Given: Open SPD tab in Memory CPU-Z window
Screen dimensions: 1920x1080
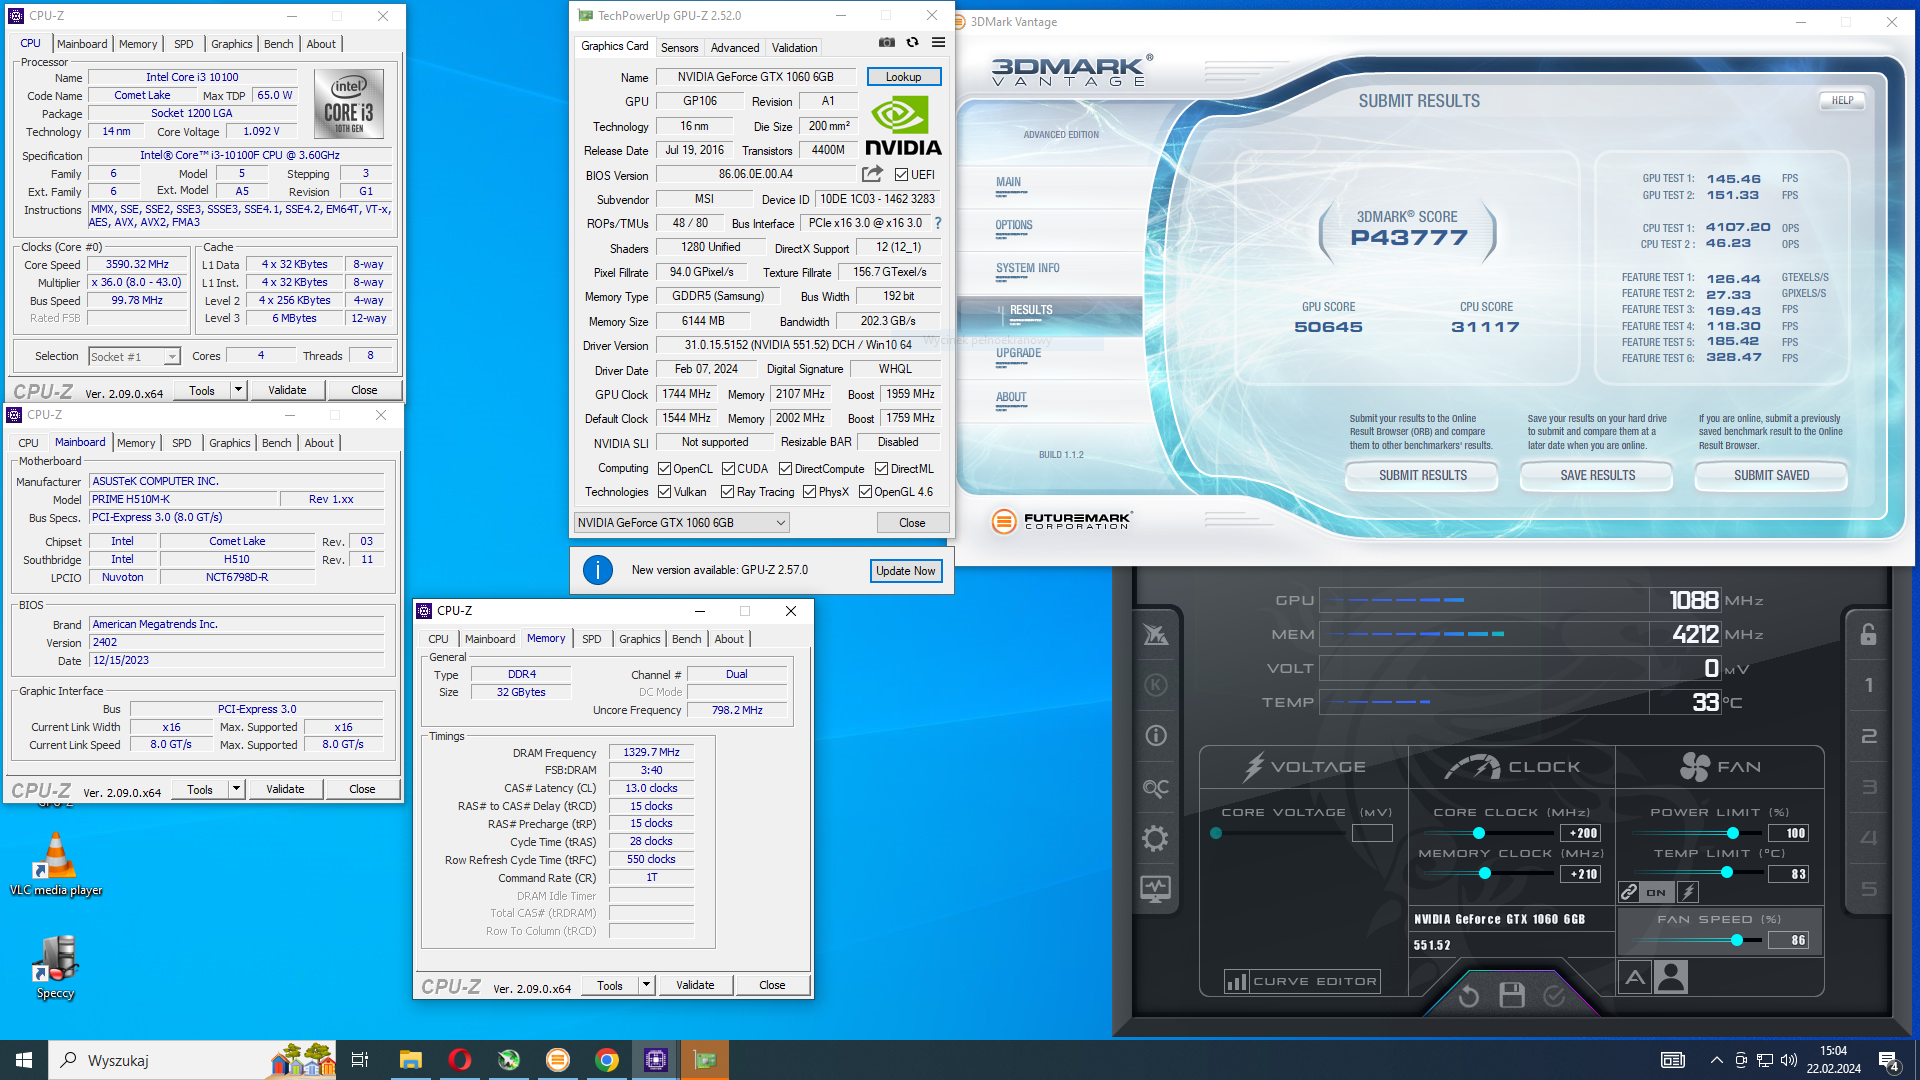Looking at the screenshot, I should coord(592,639).
